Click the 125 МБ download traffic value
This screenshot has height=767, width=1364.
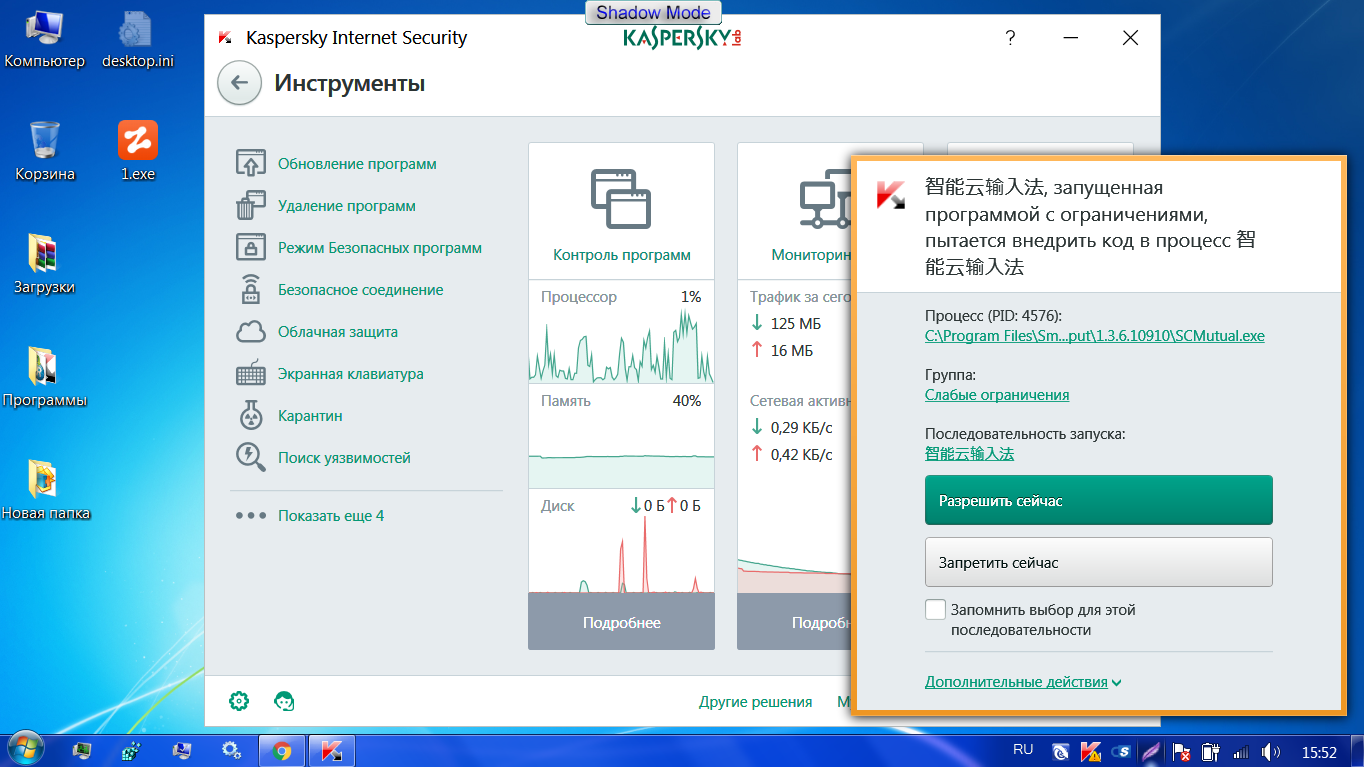coord(796,323)
